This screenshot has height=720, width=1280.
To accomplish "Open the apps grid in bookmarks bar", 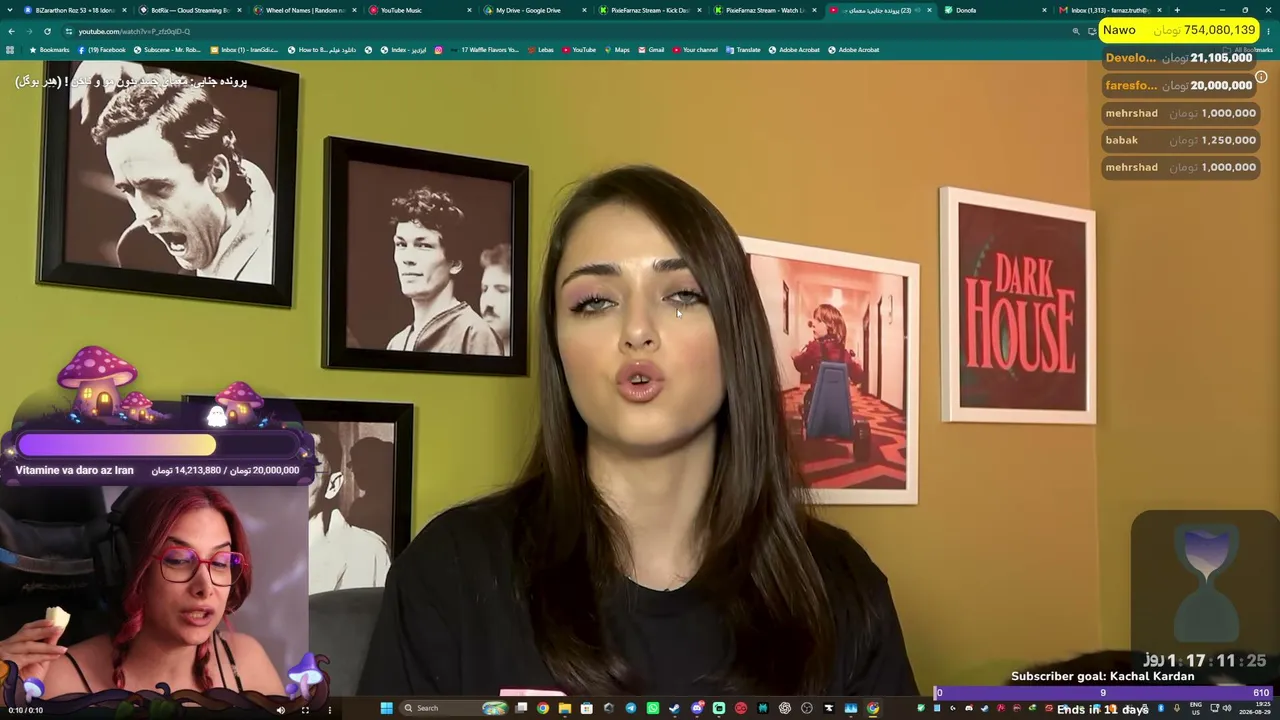I will (10, 50).
